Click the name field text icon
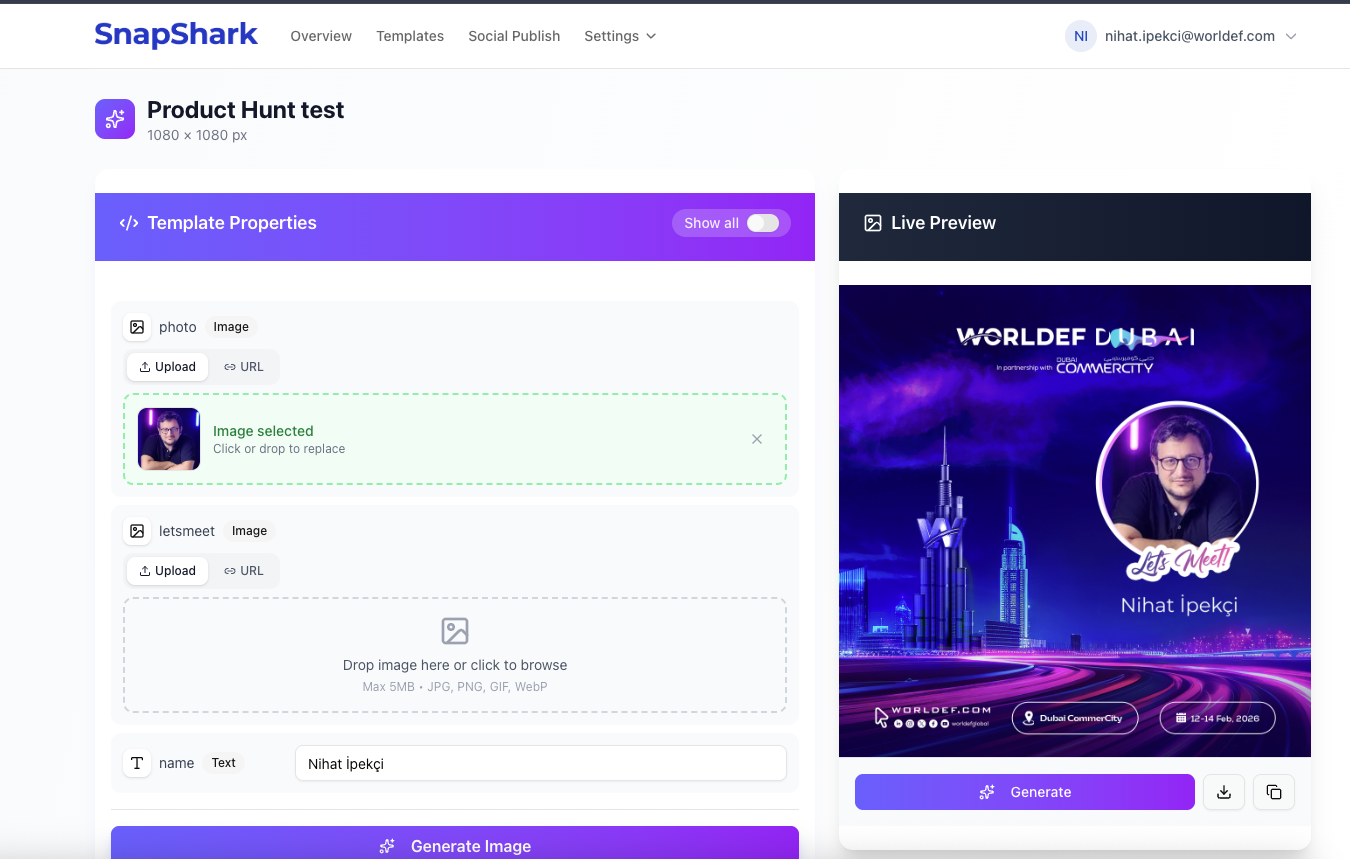The height and width of the screenshot is (859, 1350). click(x=137, y=763)
